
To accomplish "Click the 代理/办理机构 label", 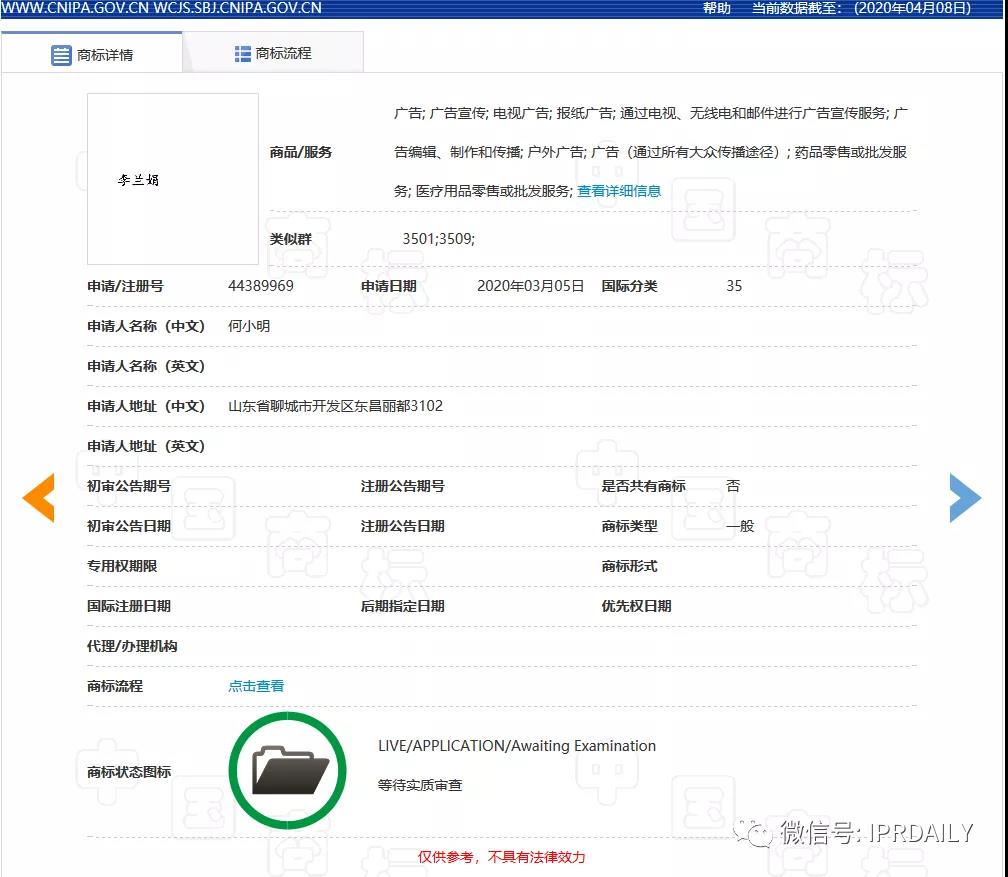I will 132,646.
